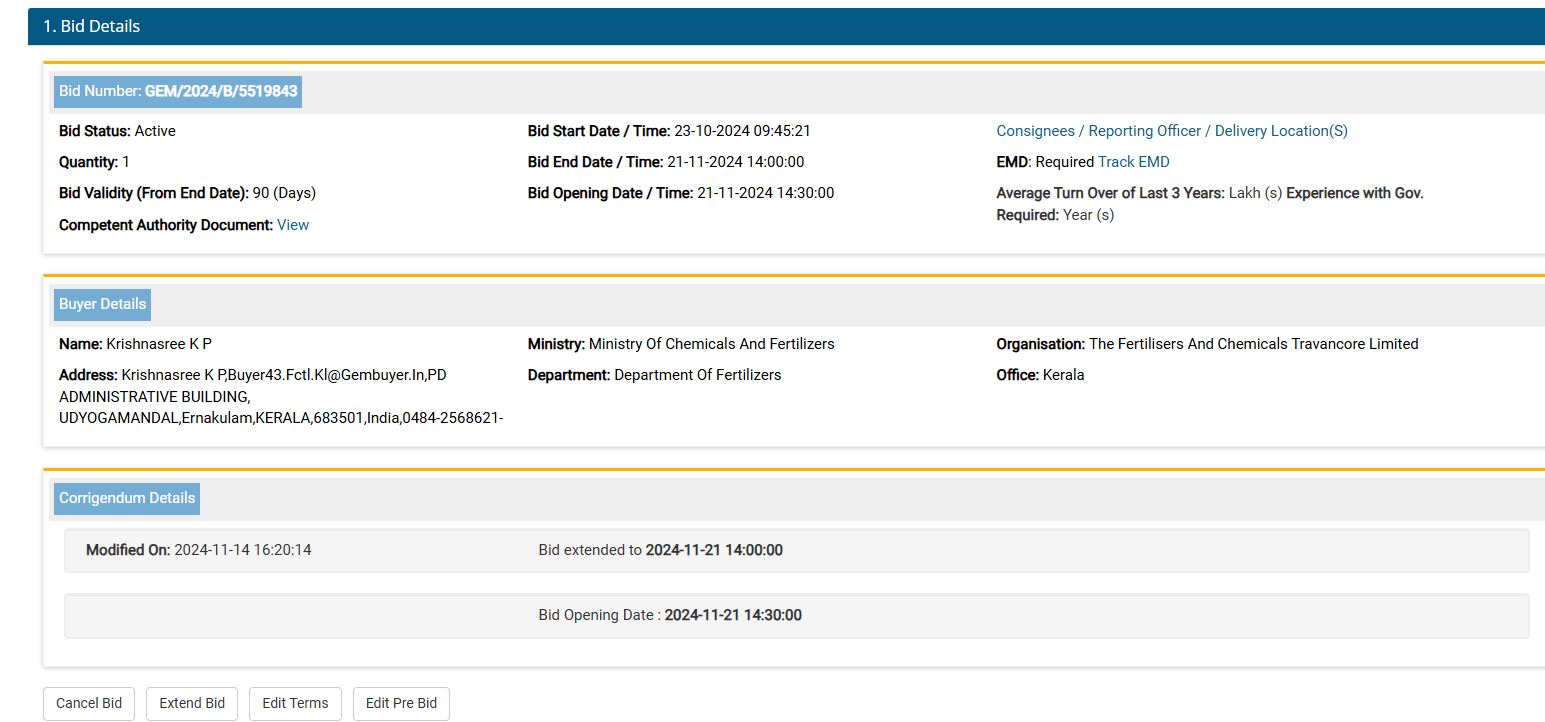
Task: Click the Cancel Bid button
Action: click(x=89, y=703)
